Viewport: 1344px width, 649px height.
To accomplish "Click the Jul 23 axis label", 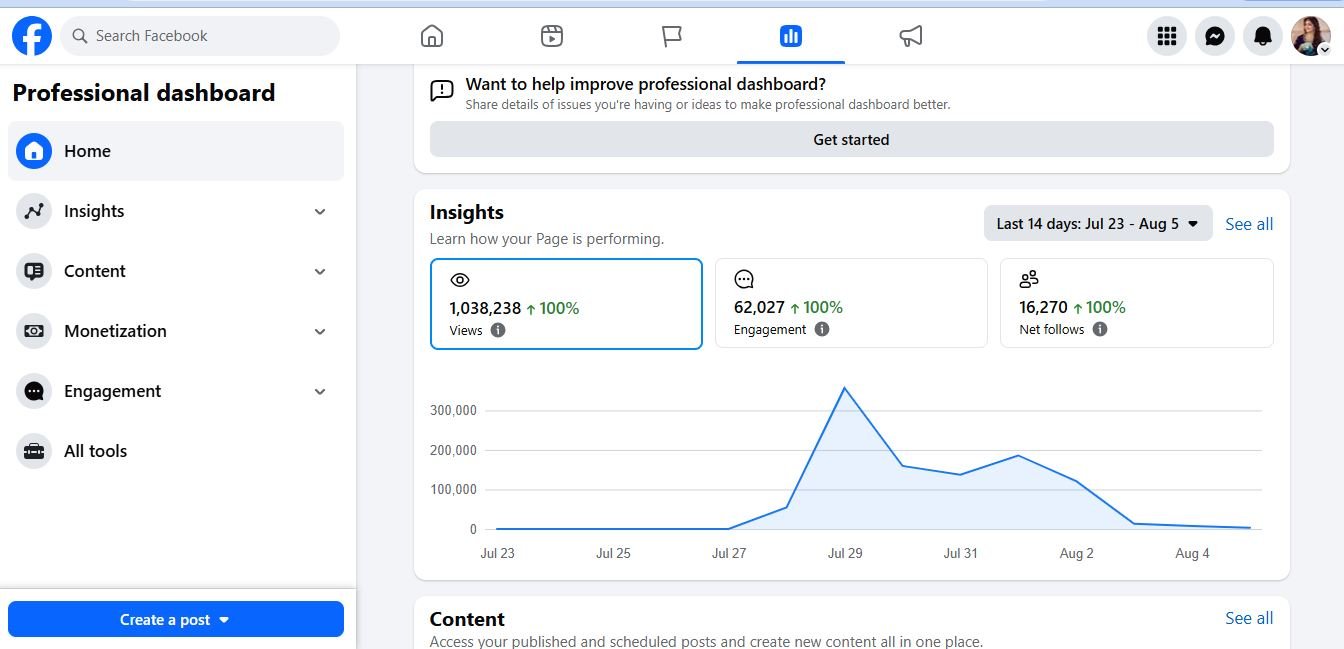I will (497, 553).
